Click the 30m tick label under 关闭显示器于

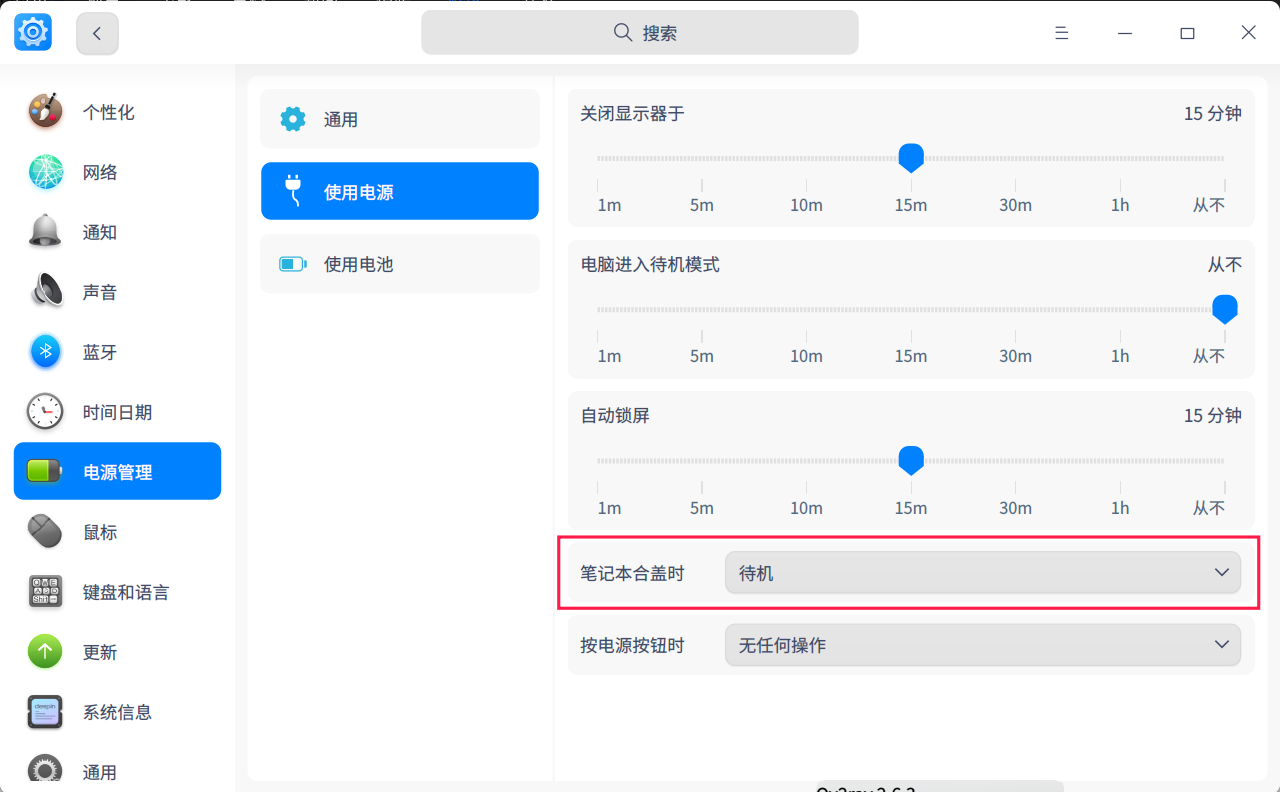tap(1015, 205)
